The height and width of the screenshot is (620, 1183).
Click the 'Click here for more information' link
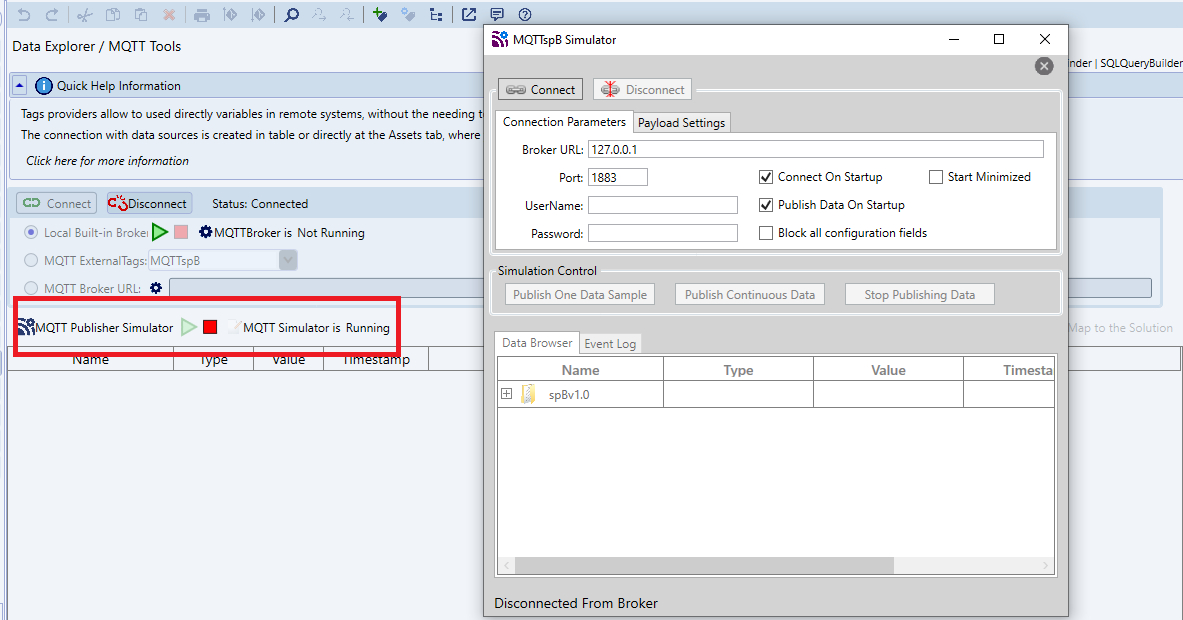[107, 161]
